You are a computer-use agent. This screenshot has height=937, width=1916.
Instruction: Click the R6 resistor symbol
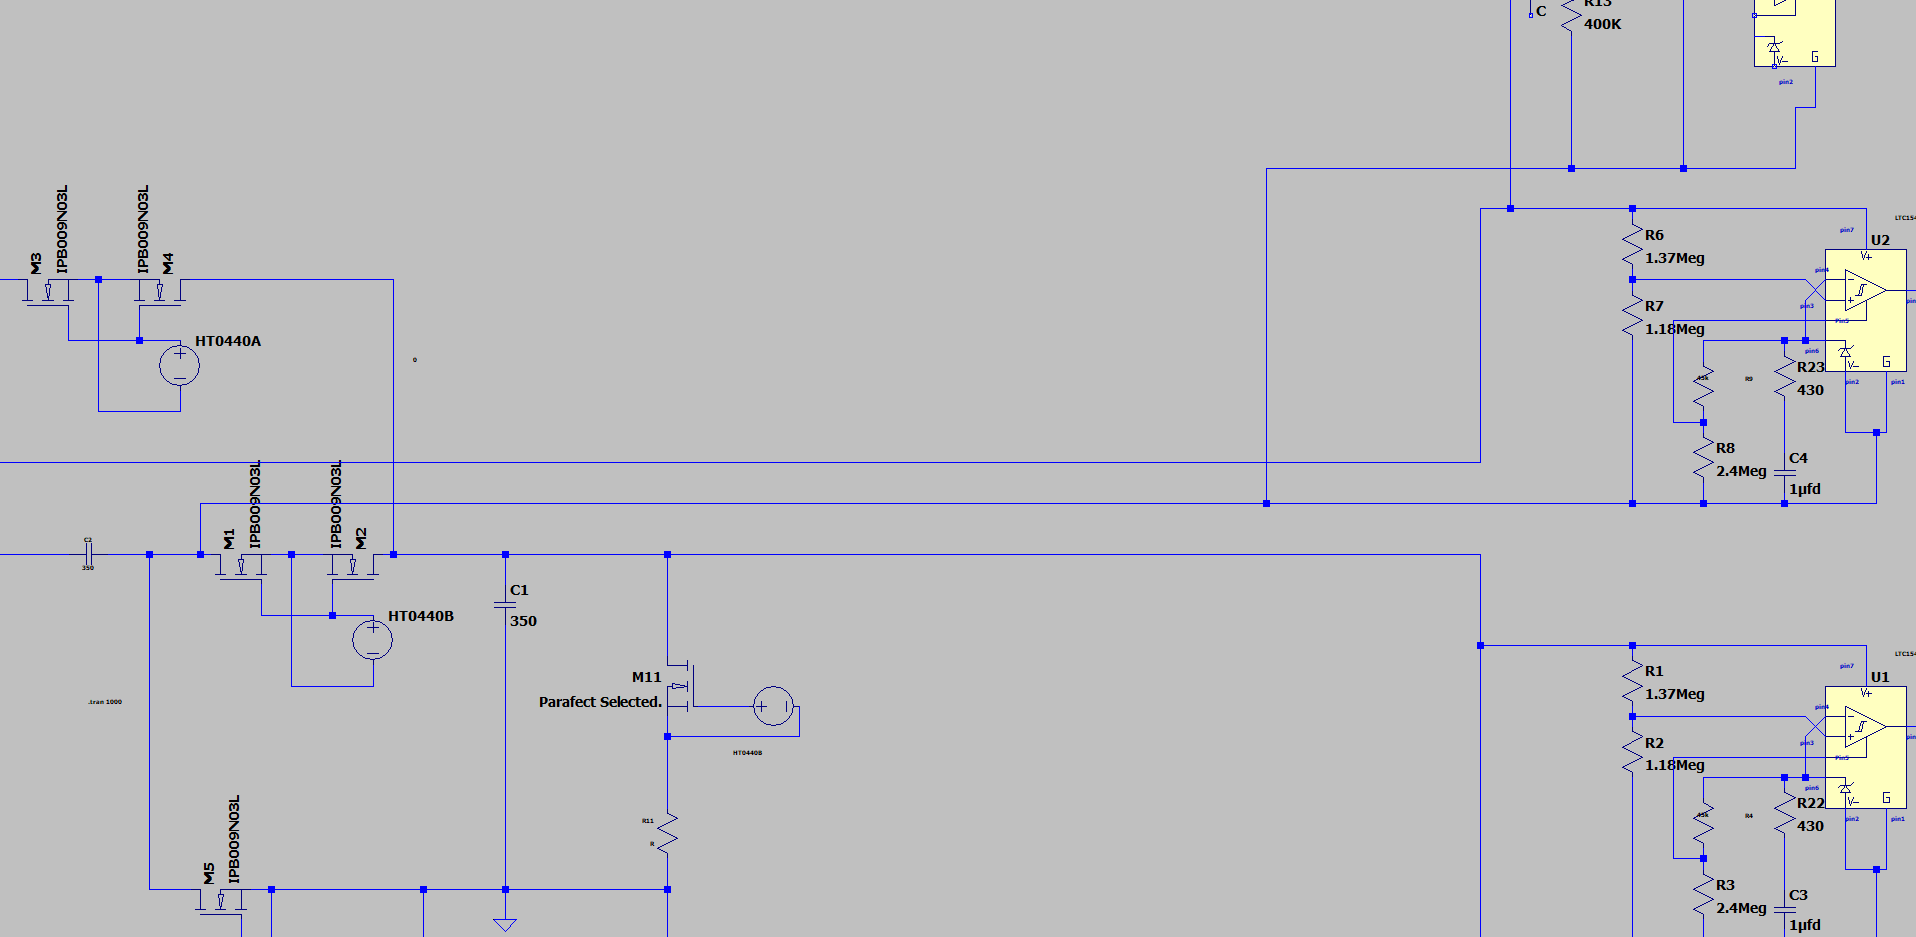[x=1632, y=246]
